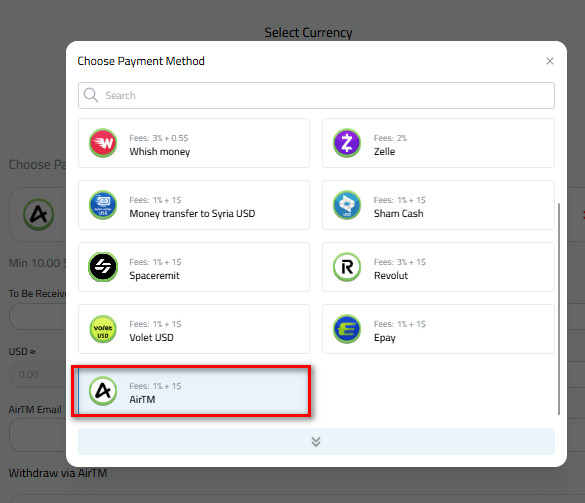This screenshot has height=503, width=585.
Task: Click the dialog's vertical scrollbar
Action: click(559, 309)
